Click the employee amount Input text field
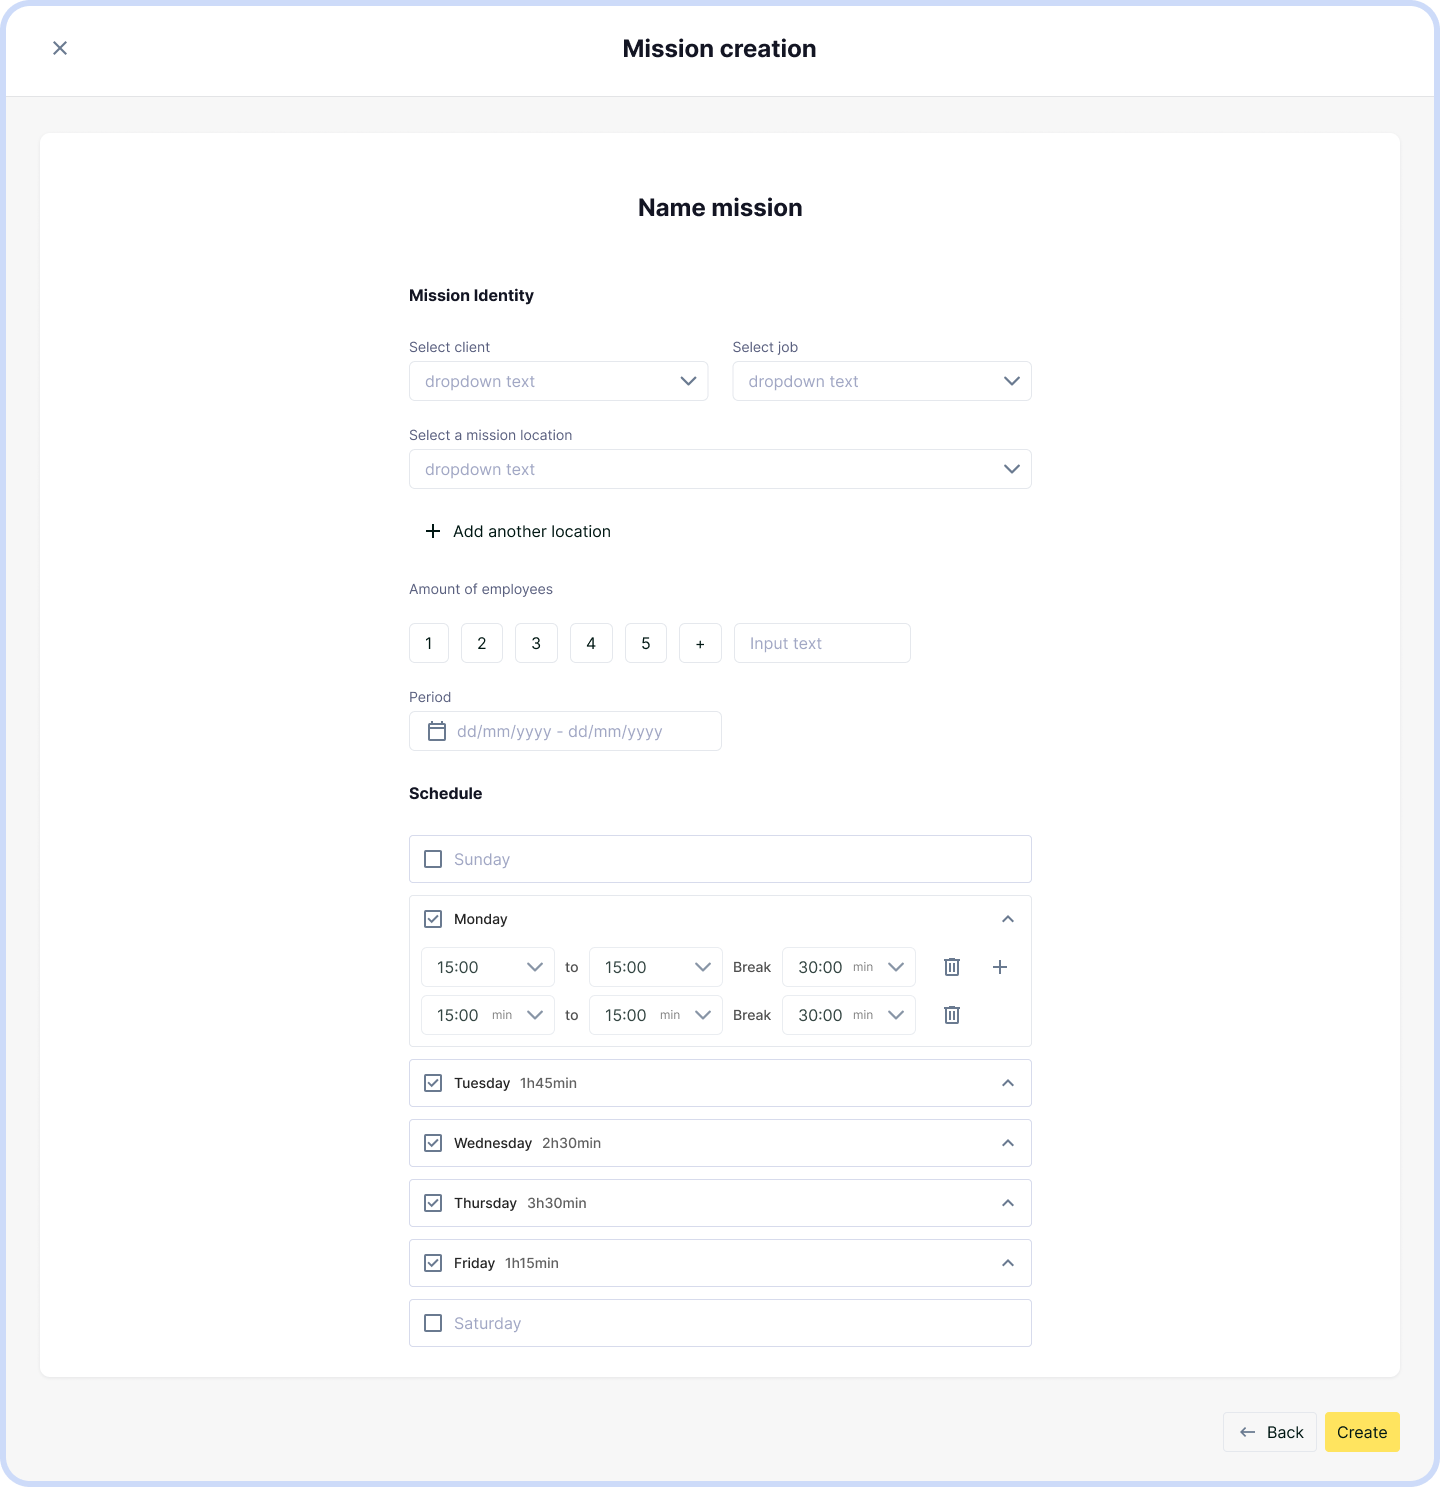The height and width of the screenshot is (1487, 1440). pos(821,643)
